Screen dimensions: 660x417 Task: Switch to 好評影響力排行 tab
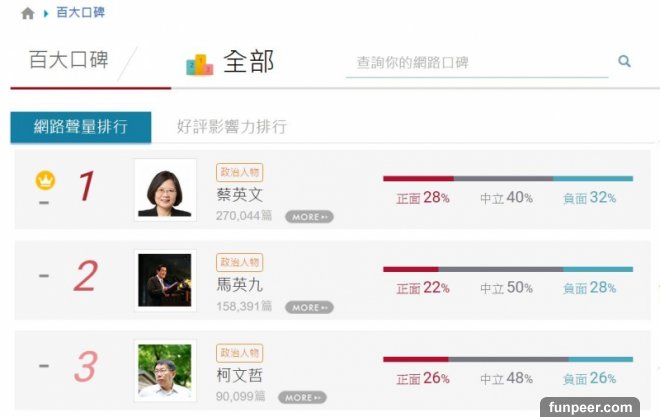tap(231, 127)
